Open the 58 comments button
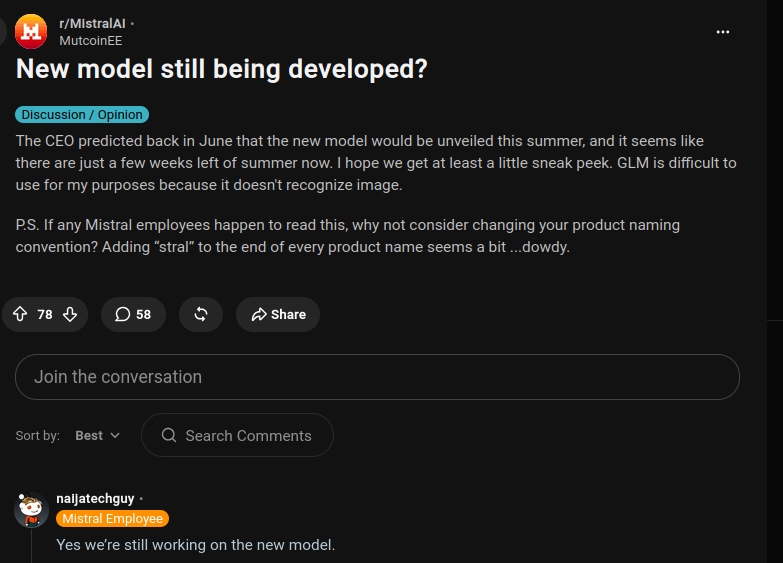783x563 pixels. [x=133, y=314]
